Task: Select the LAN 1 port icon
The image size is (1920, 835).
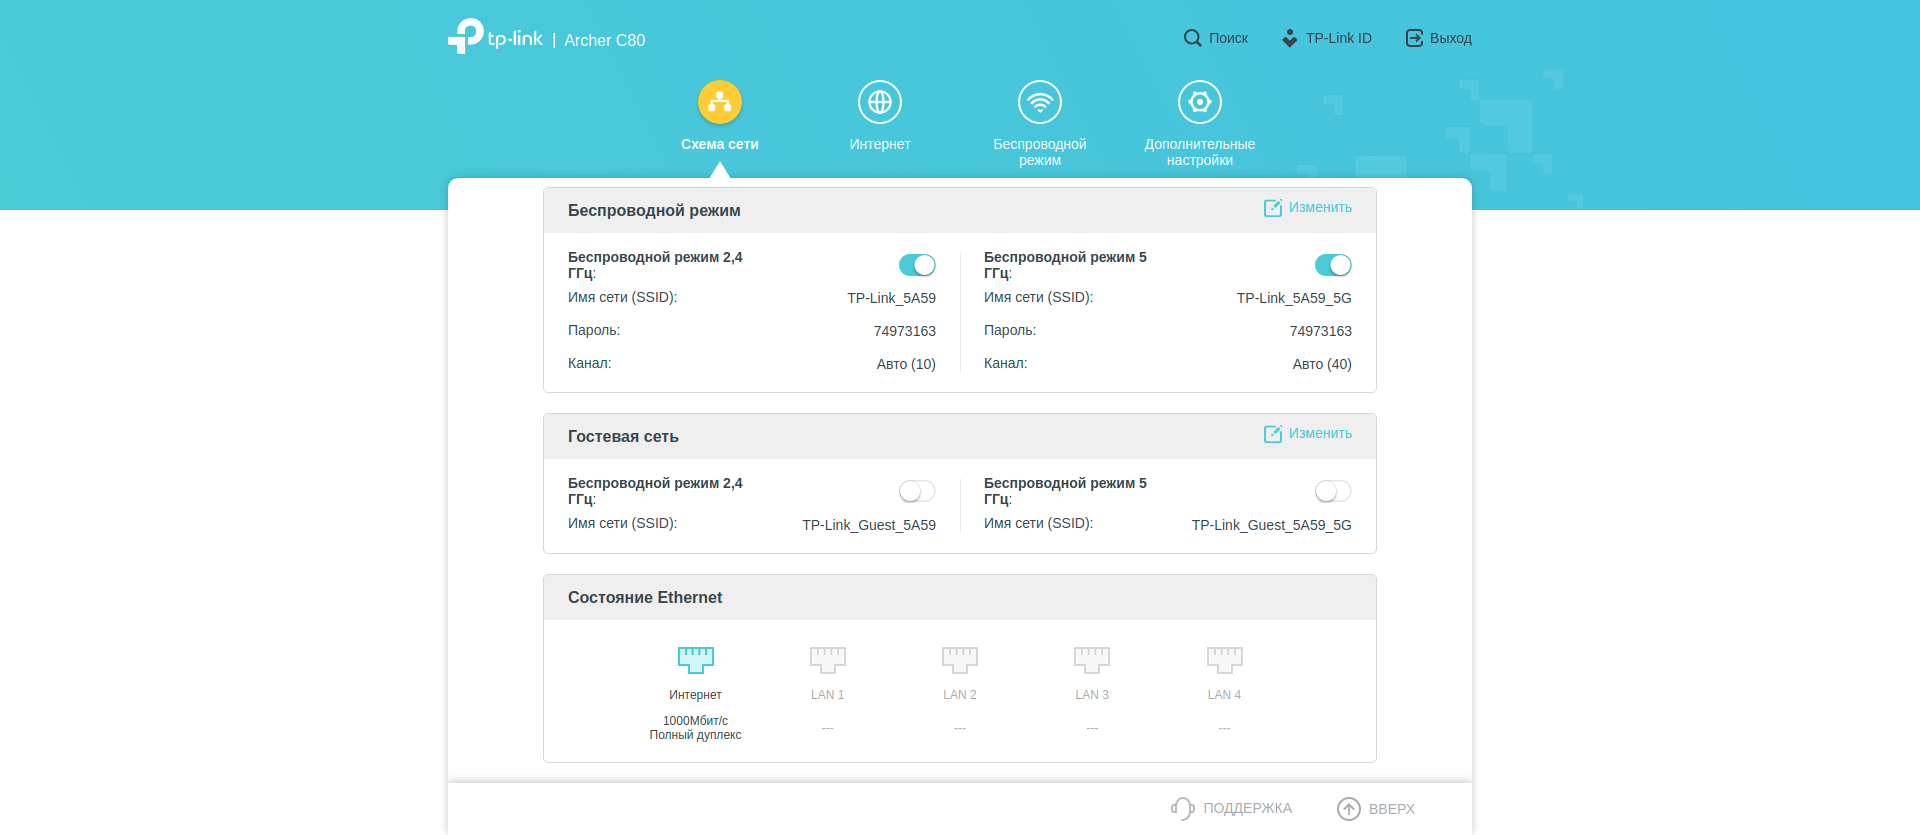Action: point(827,659)
